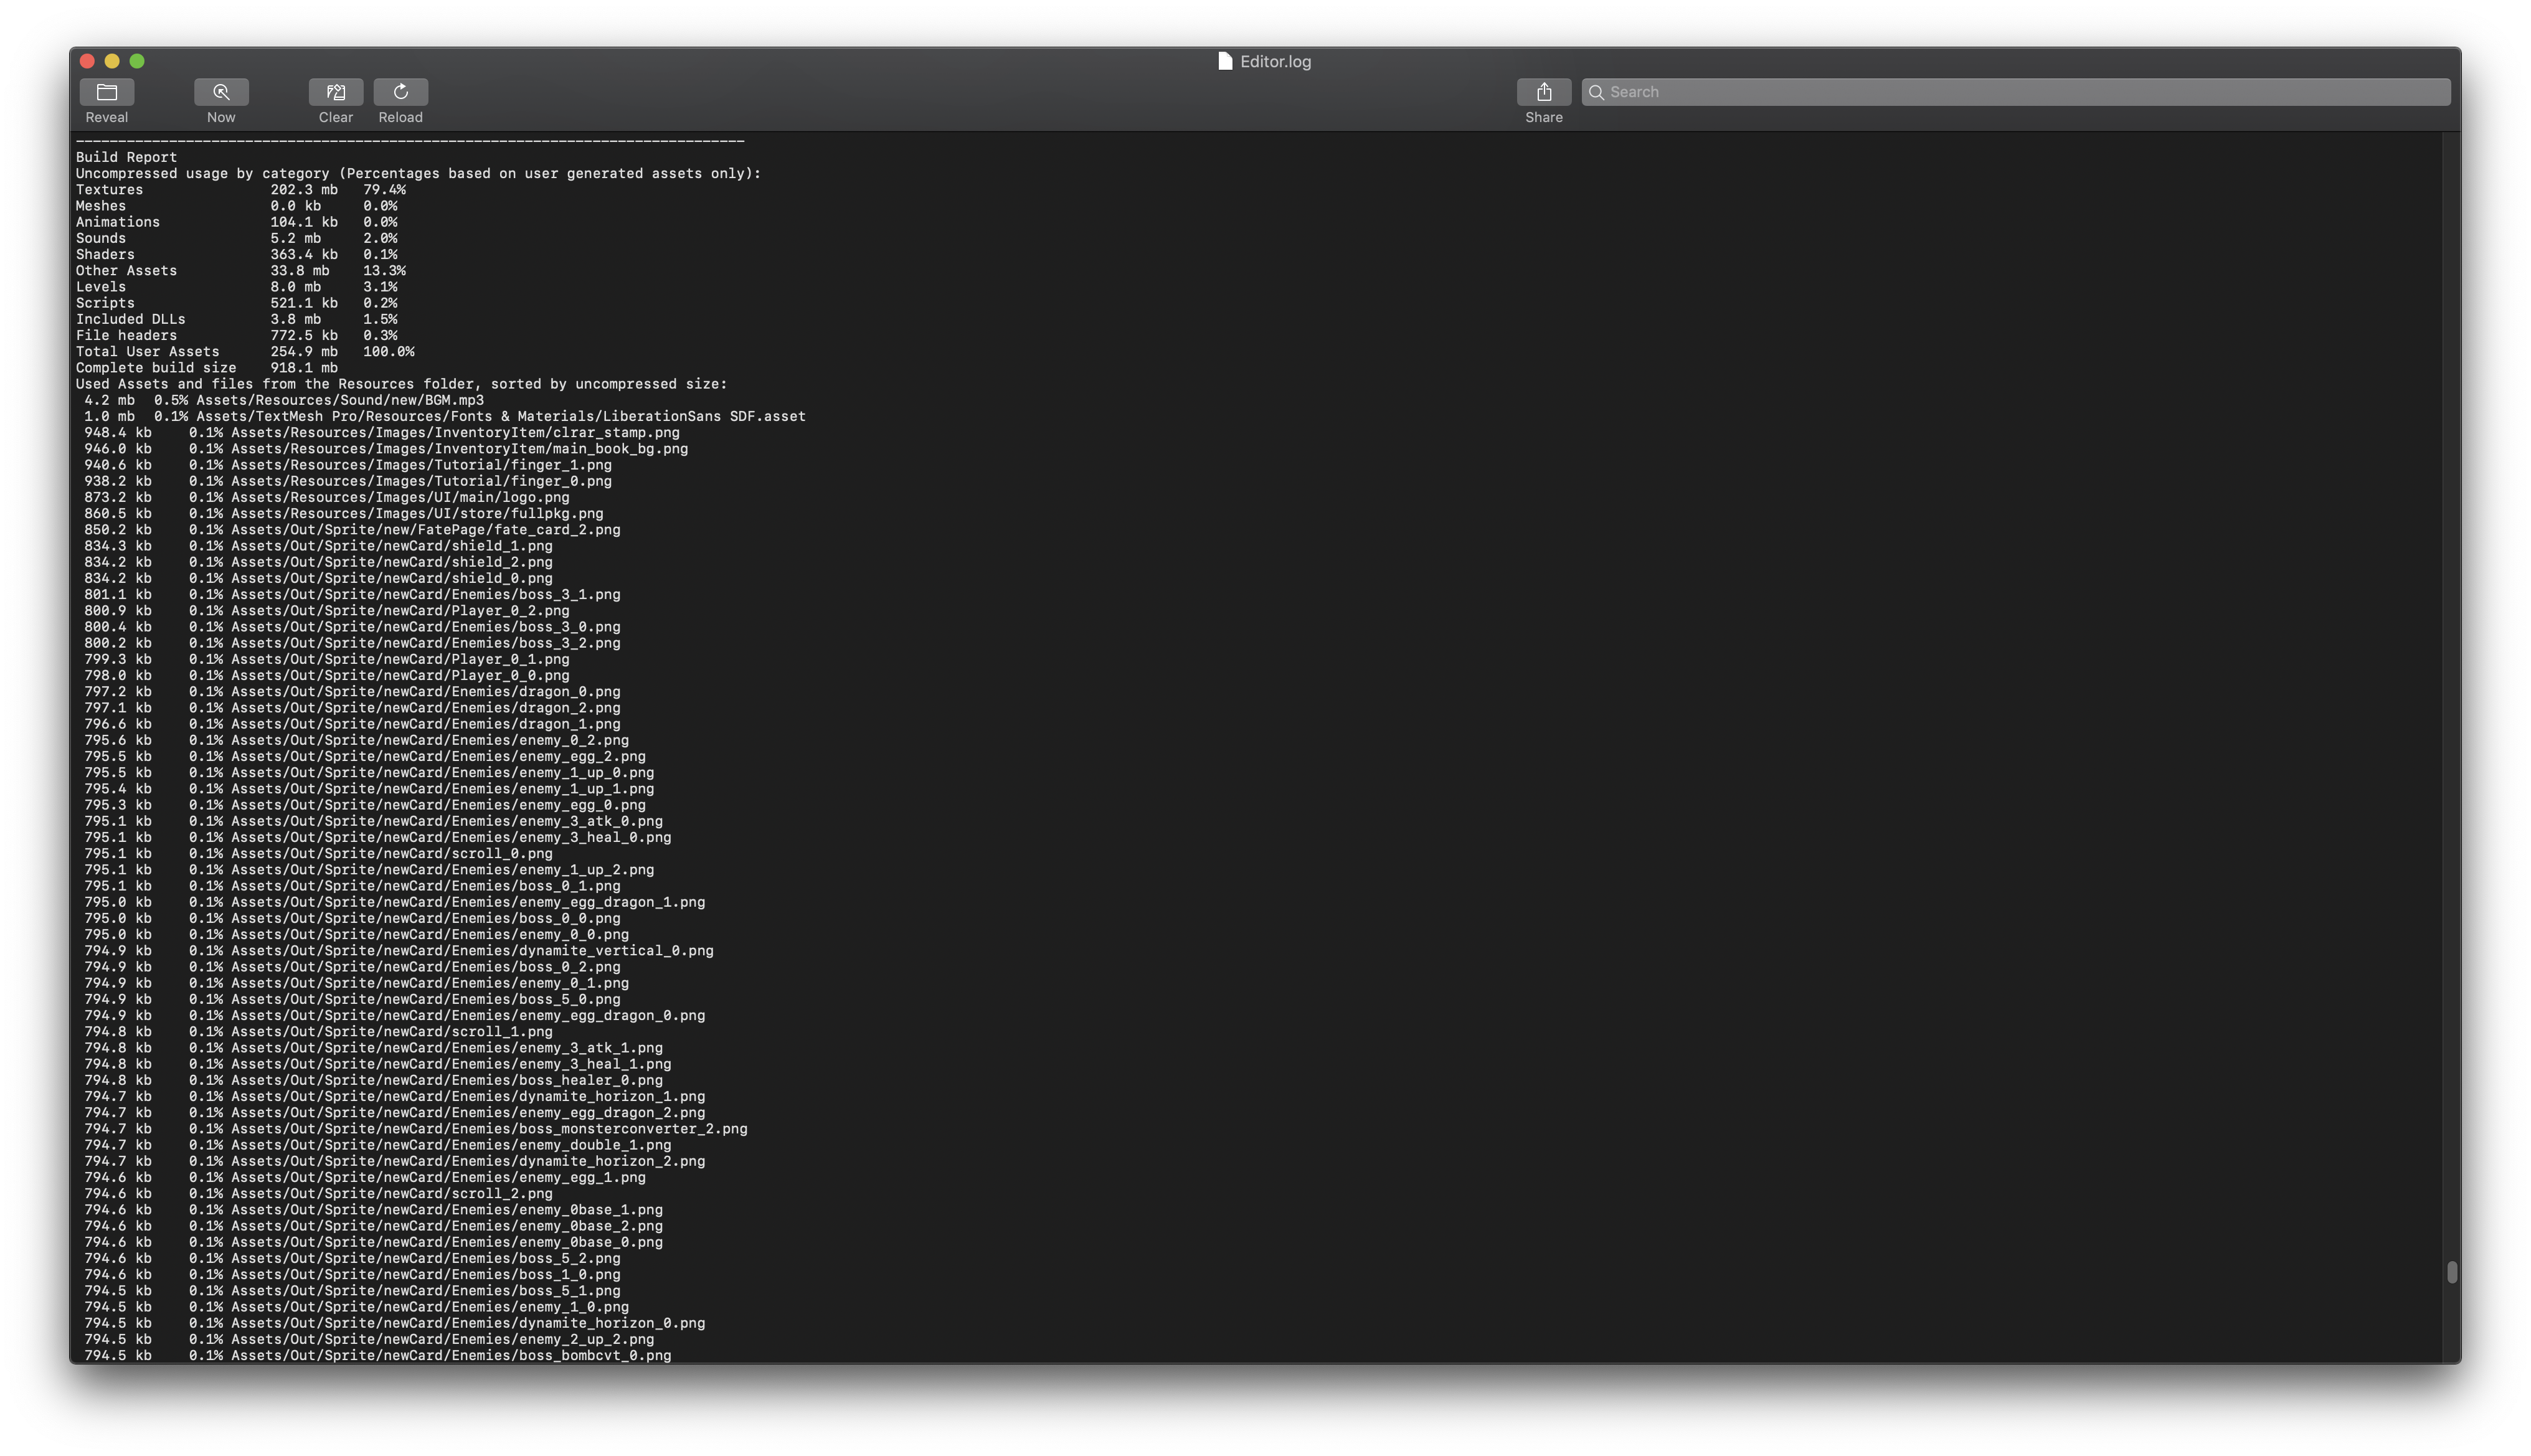Click the Build Report heading line
Viewport: 2531px width, 1456px height.
(x=126, y=157)
